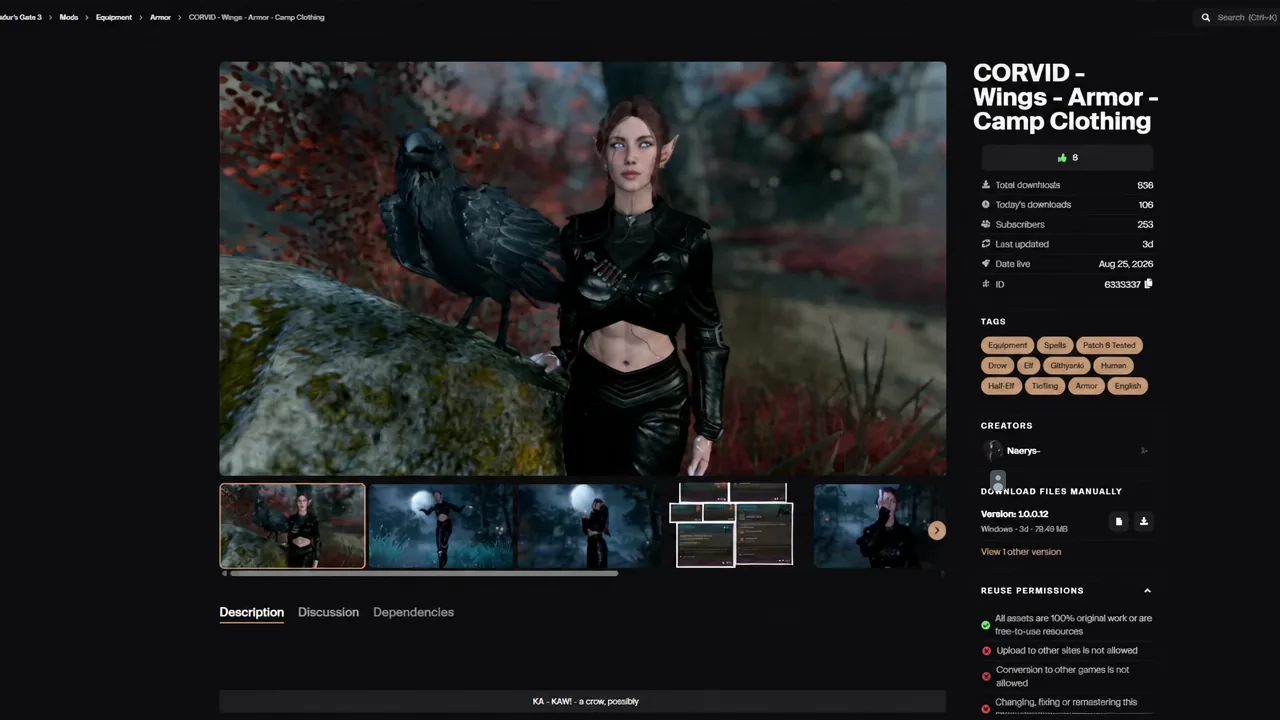Click the Subscribers count 253

click(1145, 225)
